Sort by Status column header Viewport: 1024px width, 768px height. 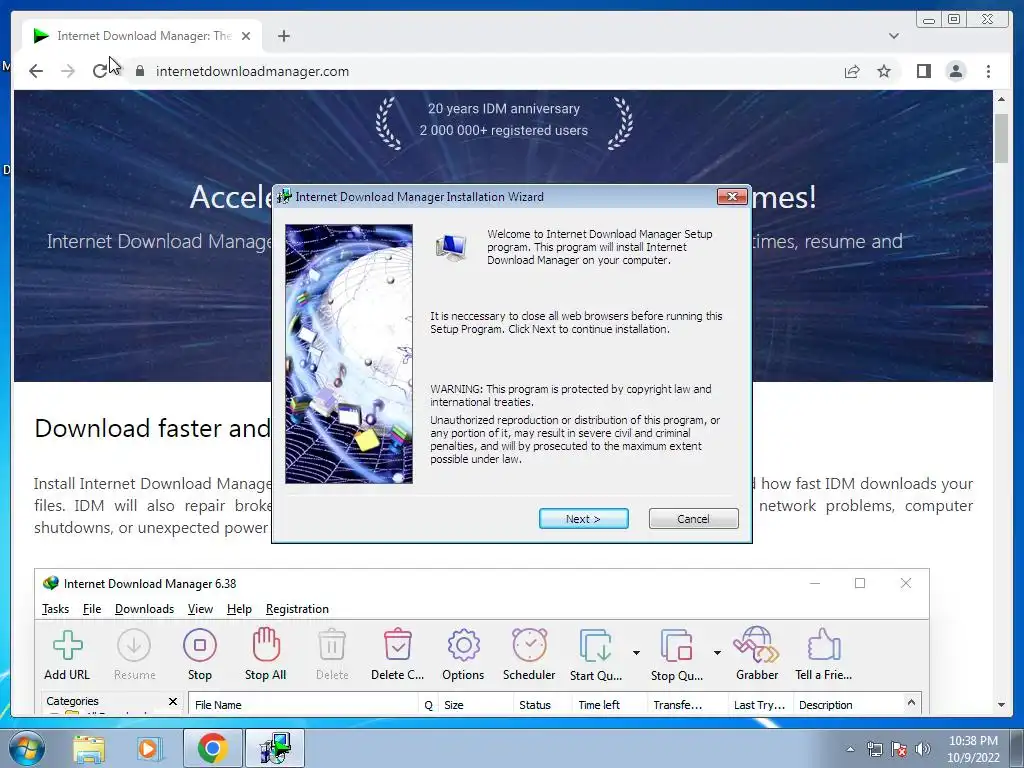pos(542,705)
